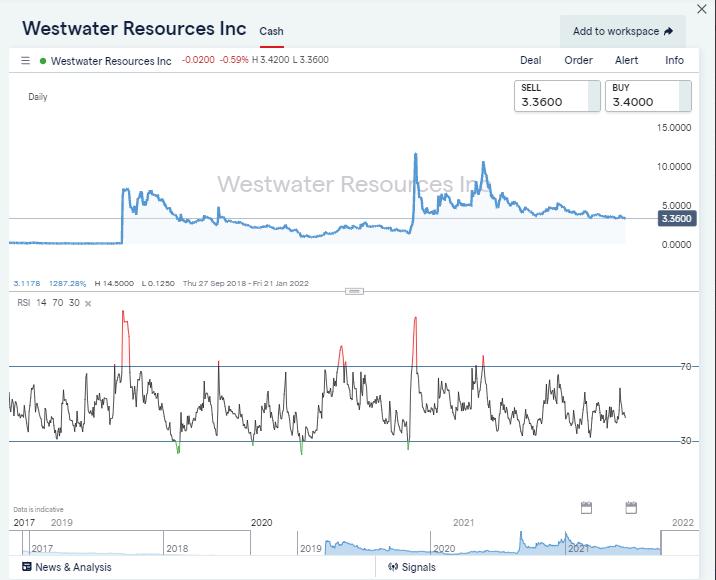The height and width of the screenshot is (580, 716).
Task: Open the end date calendar icon
Action: point(631,507)
